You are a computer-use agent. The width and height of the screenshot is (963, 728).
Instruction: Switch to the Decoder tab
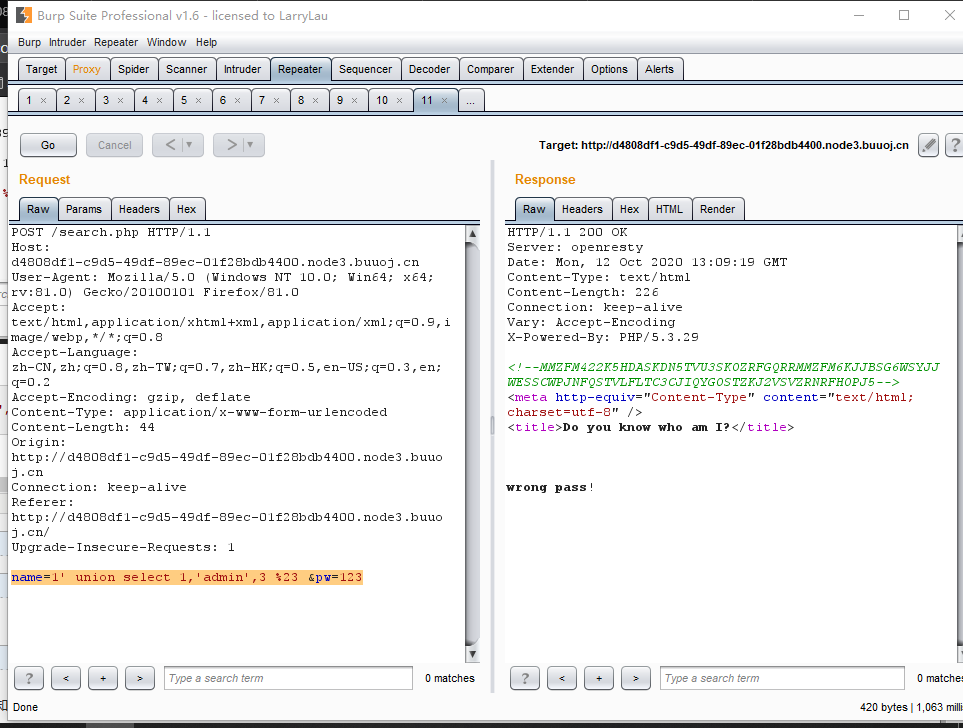pyautogui.click(x=429, y=69)
